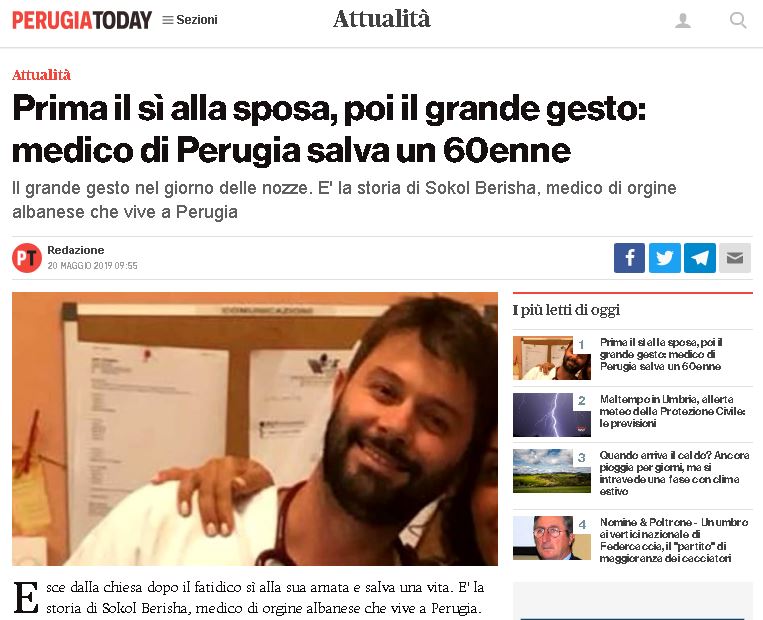Click the green hills landscape thumbnail
This screenshot has height=620, width=763.
551,471
